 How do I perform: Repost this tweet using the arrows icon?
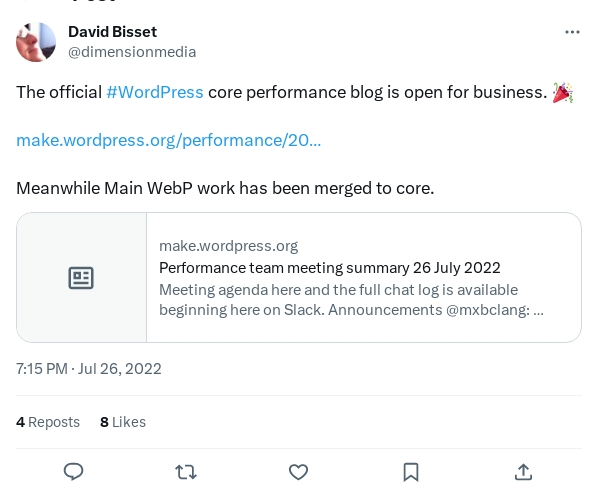186,472
